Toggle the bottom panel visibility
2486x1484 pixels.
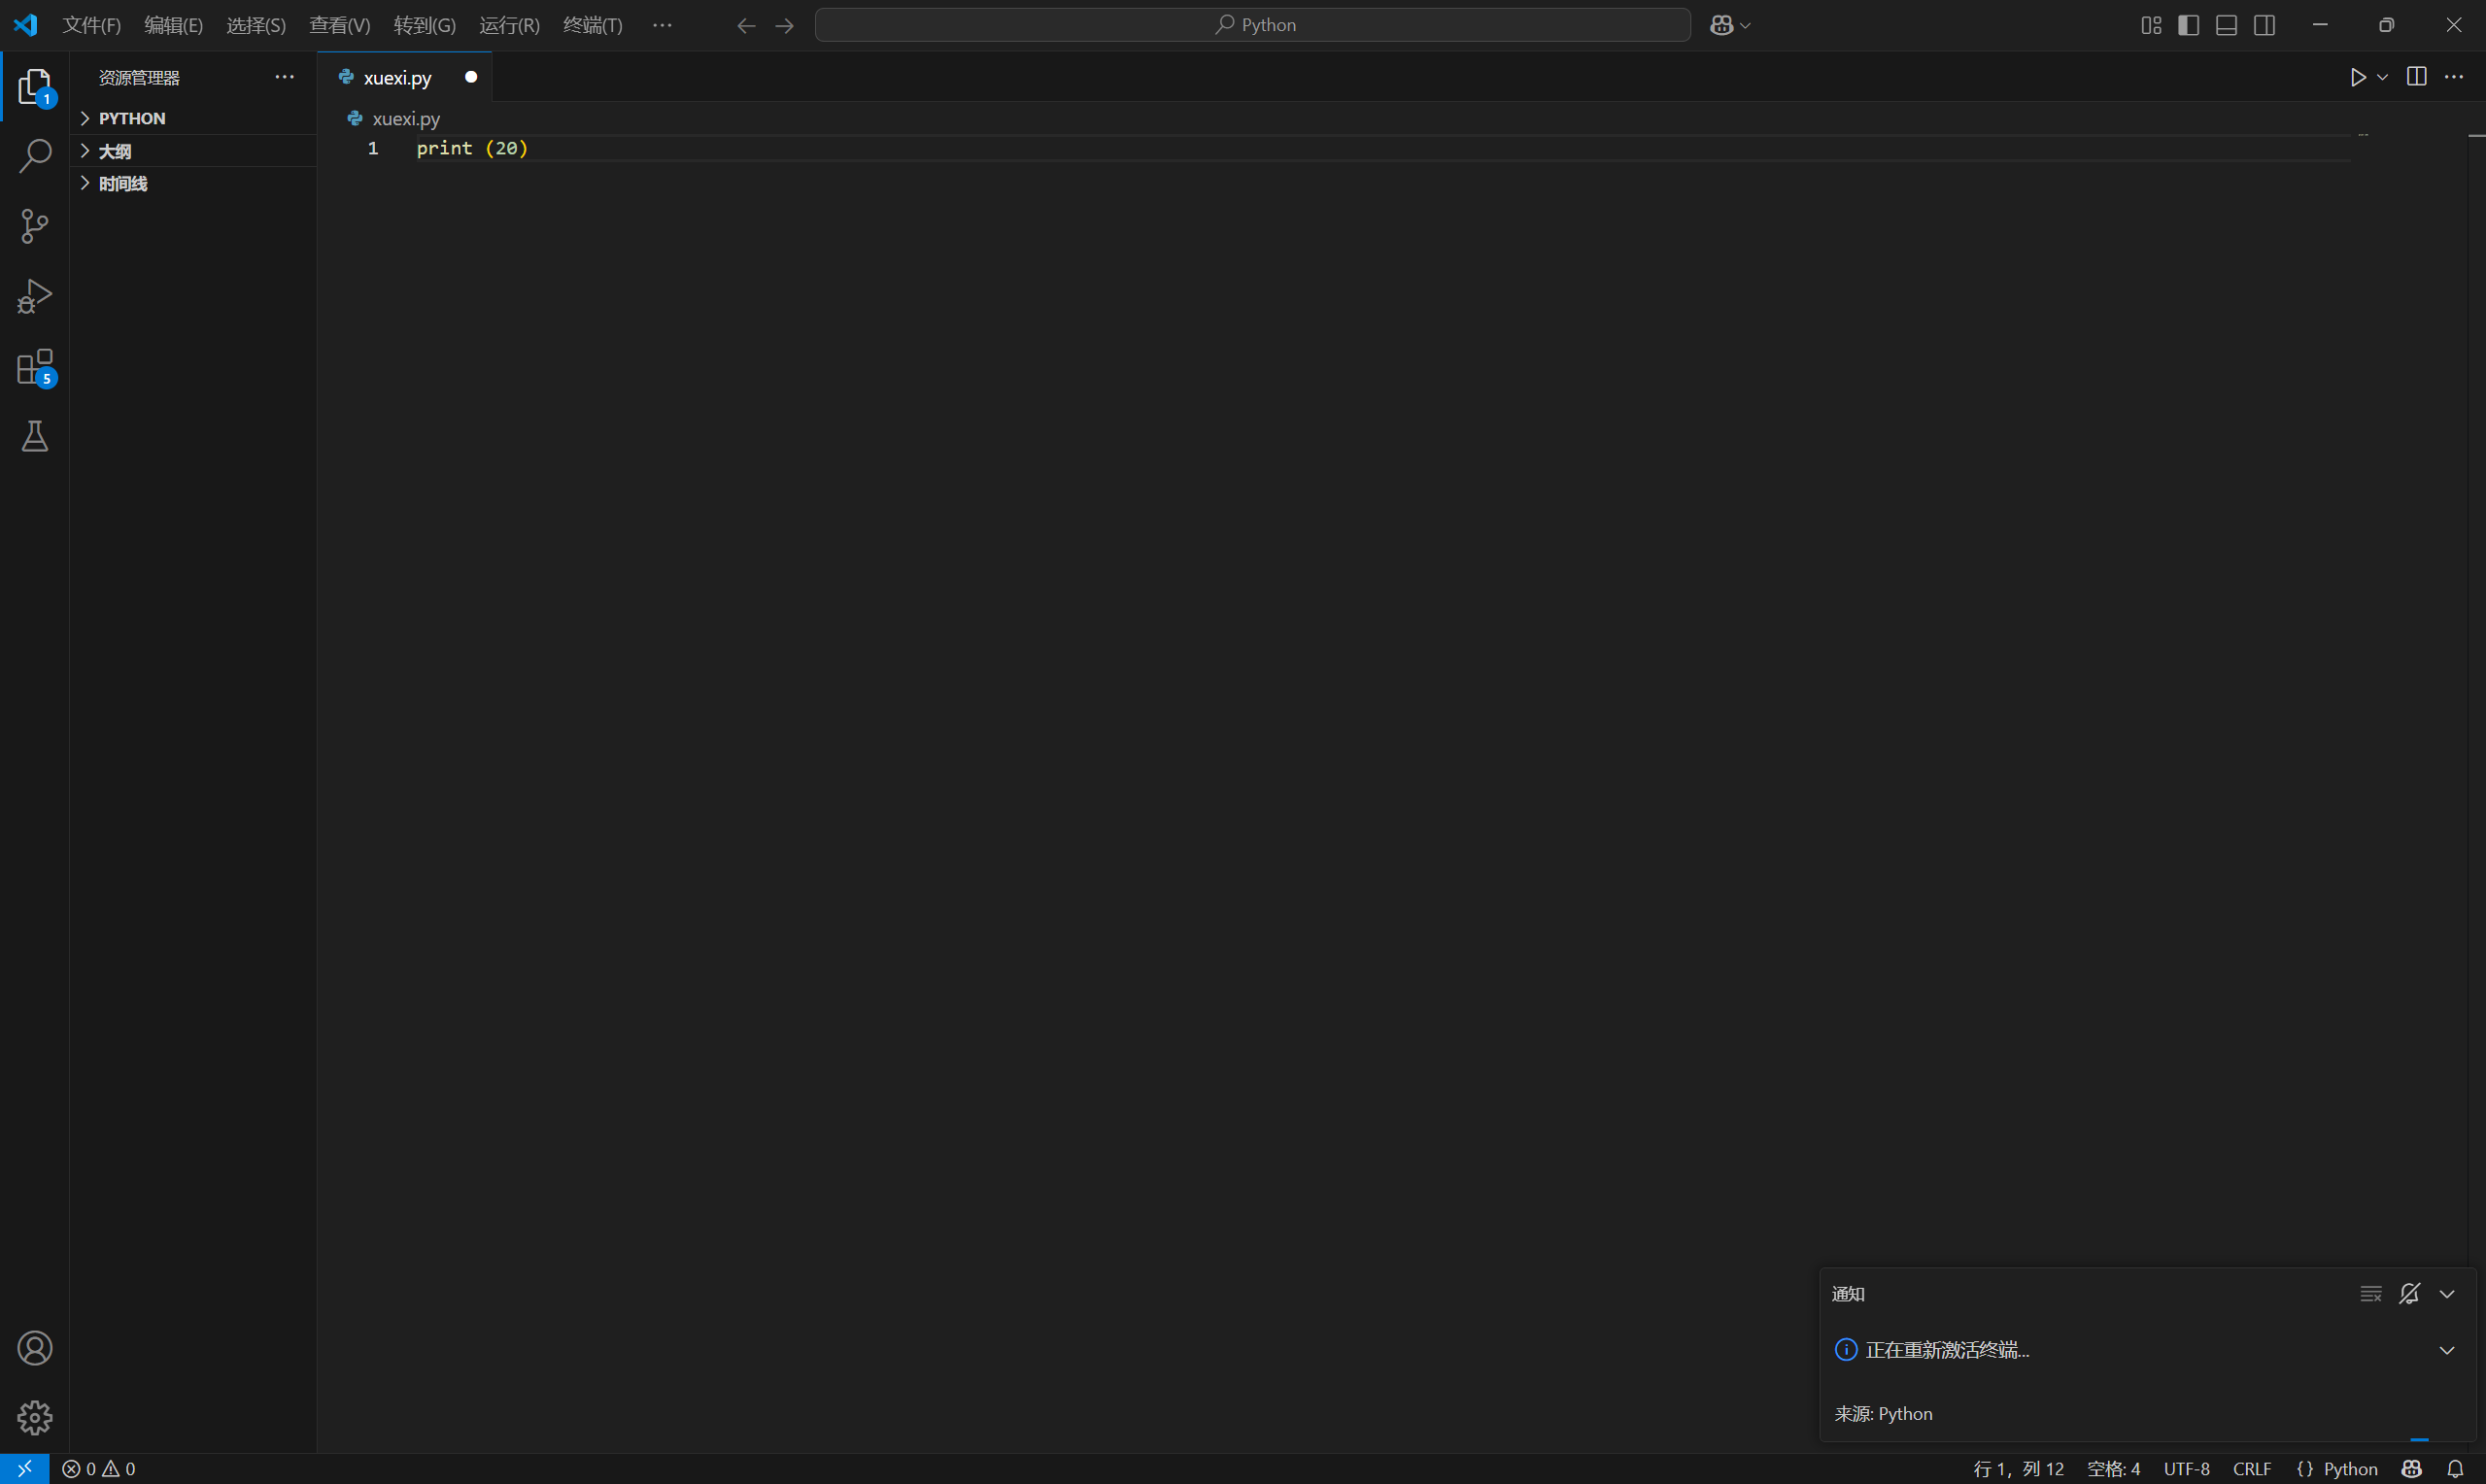[2226, 25]
